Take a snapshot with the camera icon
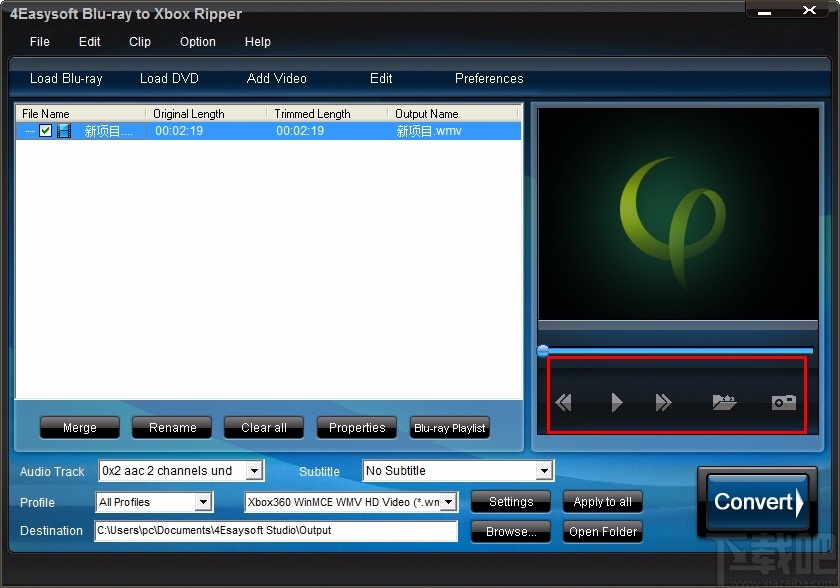The height and width of the screenshot is (588, 840). pos(784,401)
